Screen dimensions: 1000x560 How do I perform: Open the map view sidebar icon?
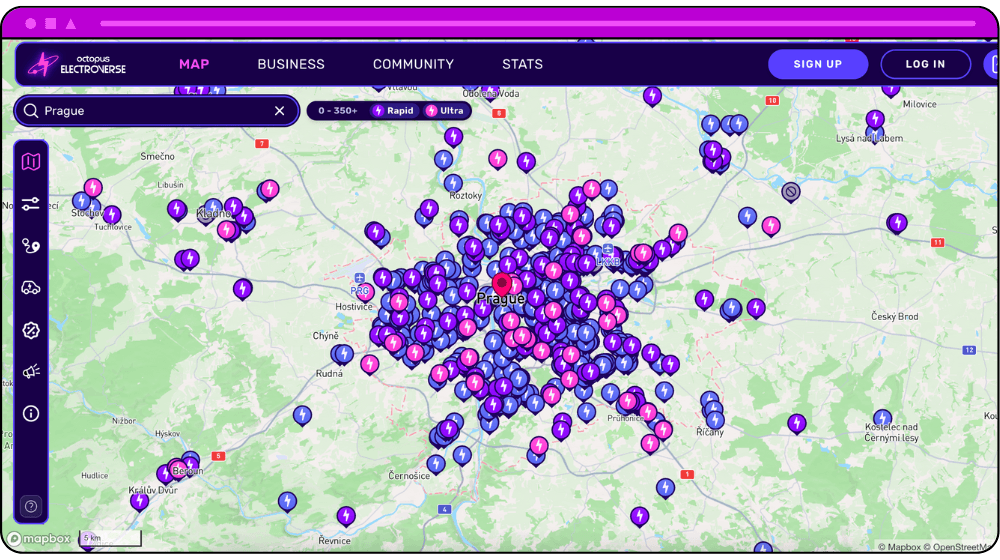(31, 162)
